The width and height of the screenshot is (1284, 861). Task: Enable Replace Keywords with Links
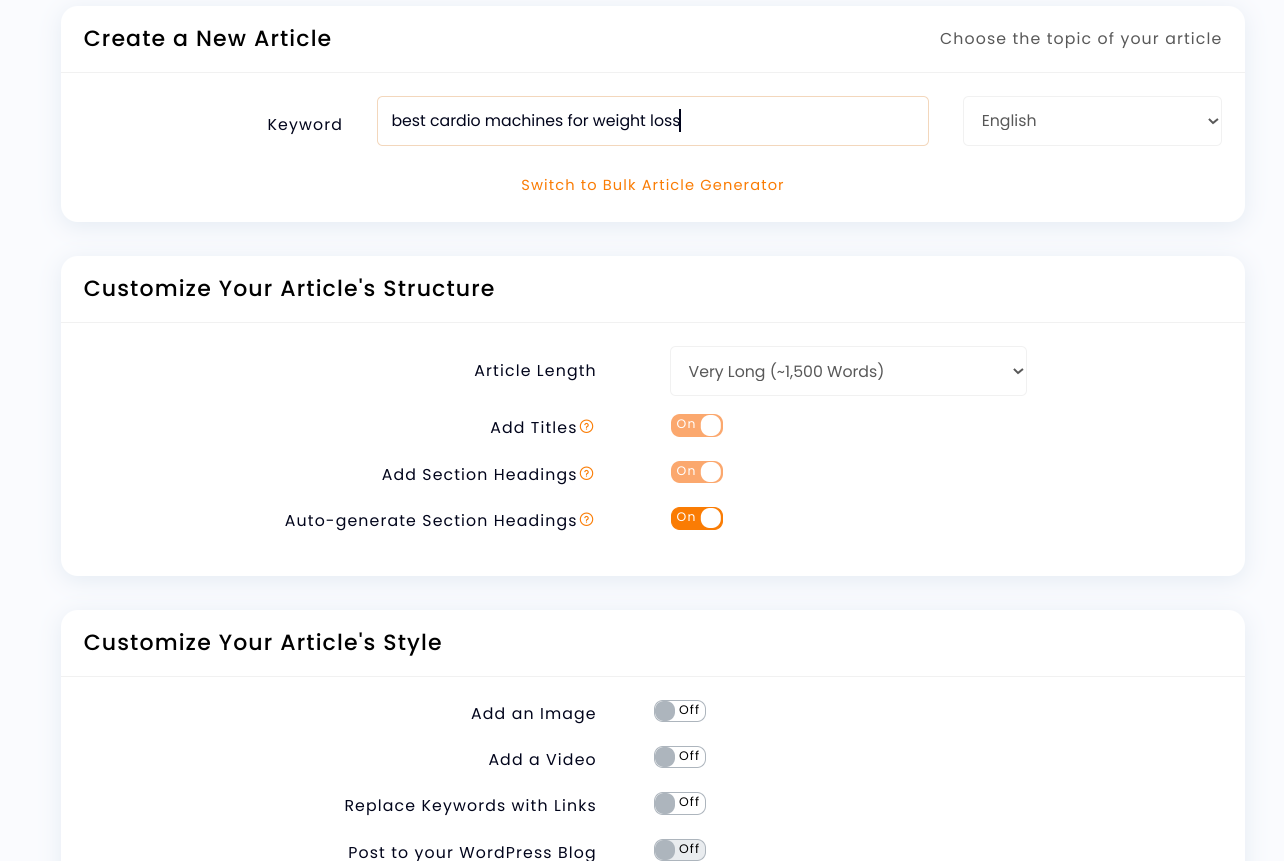pos(680,803)
